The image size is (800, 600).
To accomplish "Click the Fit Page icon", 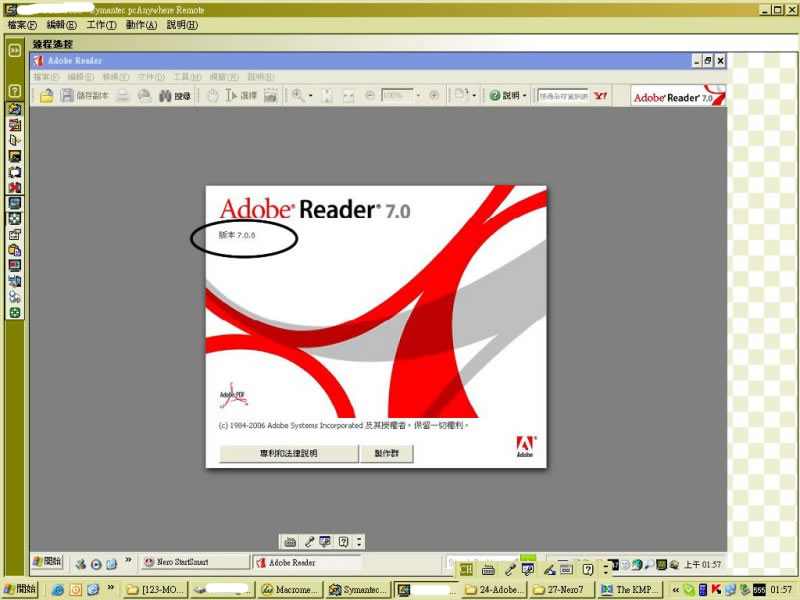I will coord(327,95).
